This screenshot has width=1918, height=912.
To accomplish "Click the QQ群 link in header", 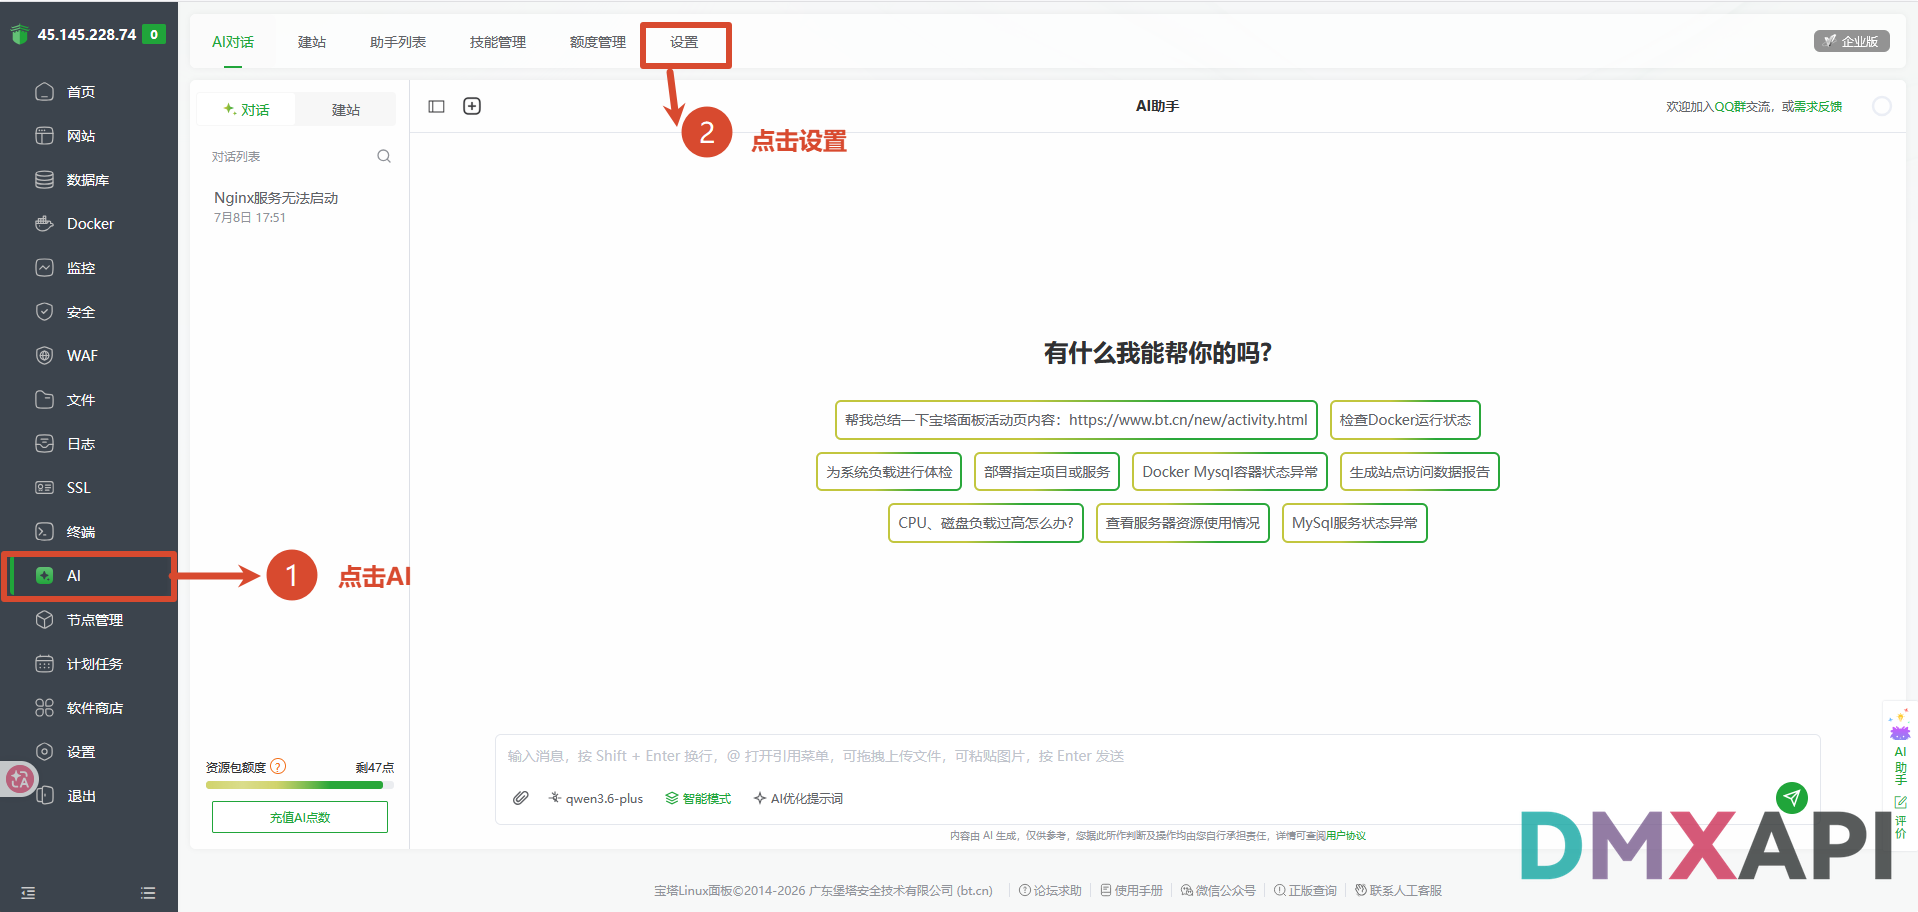I will coord(1729,107).
